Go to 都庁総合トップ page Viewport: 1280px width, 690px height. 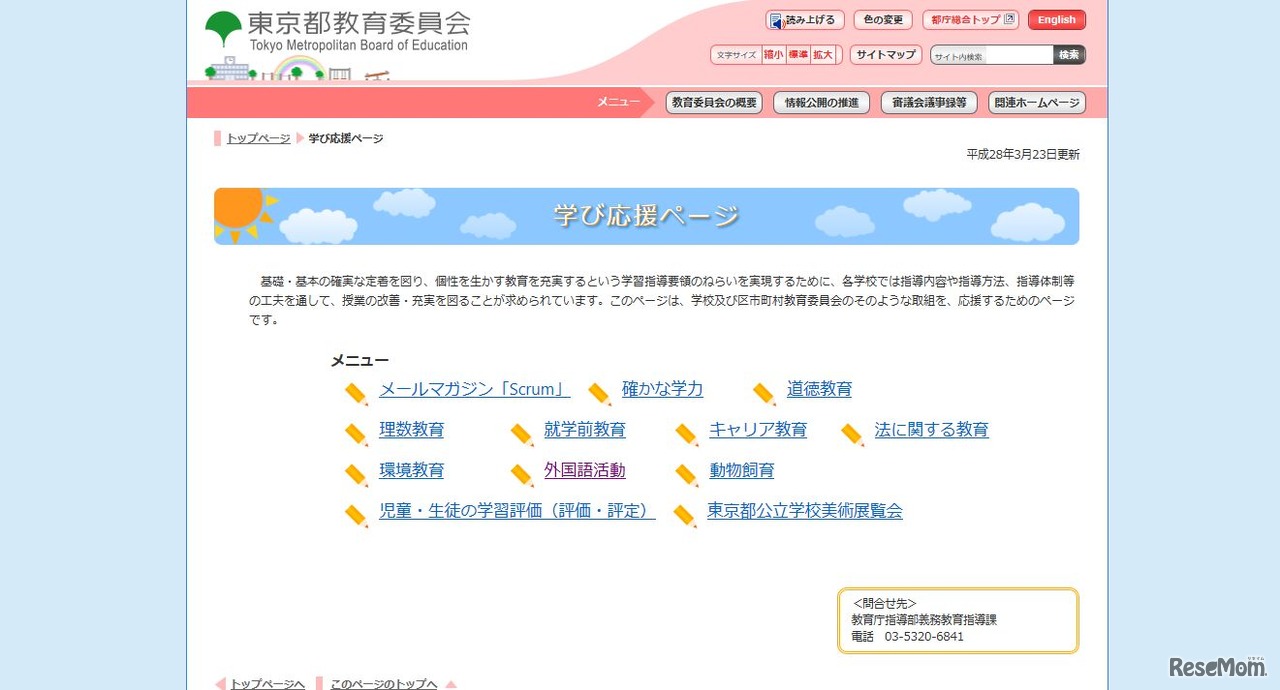(x=970, y=20)
